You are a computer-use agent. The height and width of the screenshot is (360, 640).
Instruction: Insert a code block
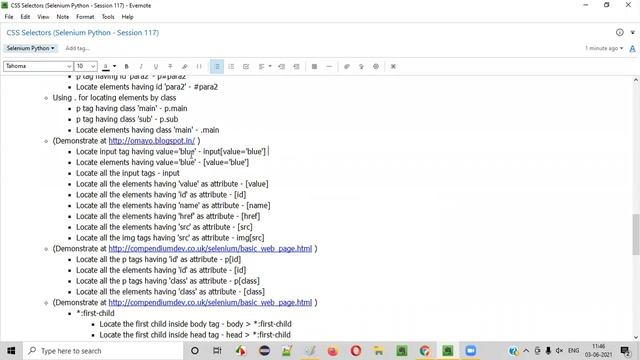coord(199,66)
